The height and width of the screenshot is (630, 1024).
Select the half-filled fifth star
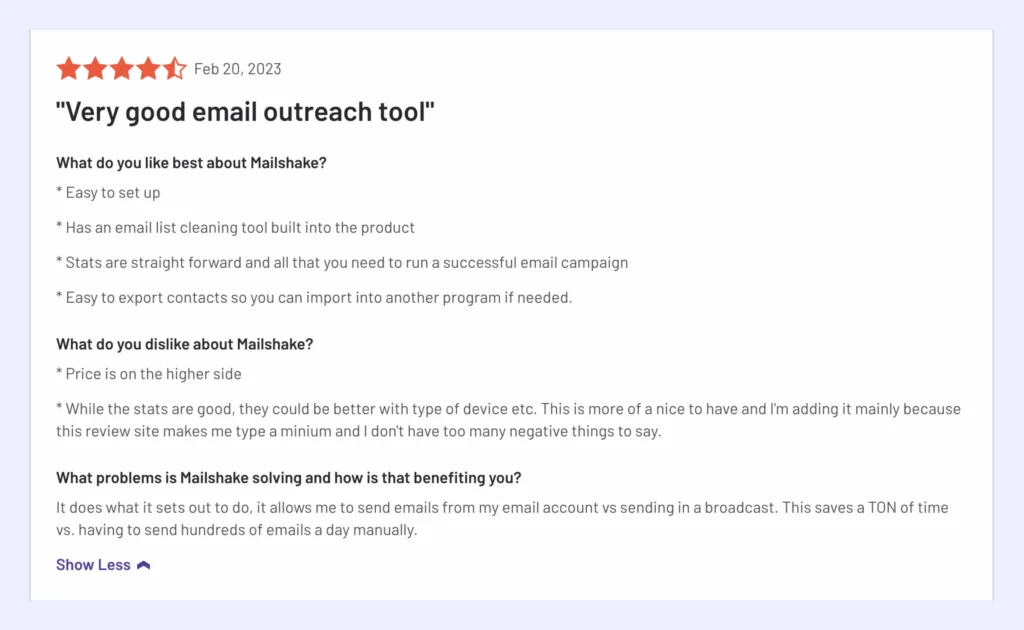[176, 68]
